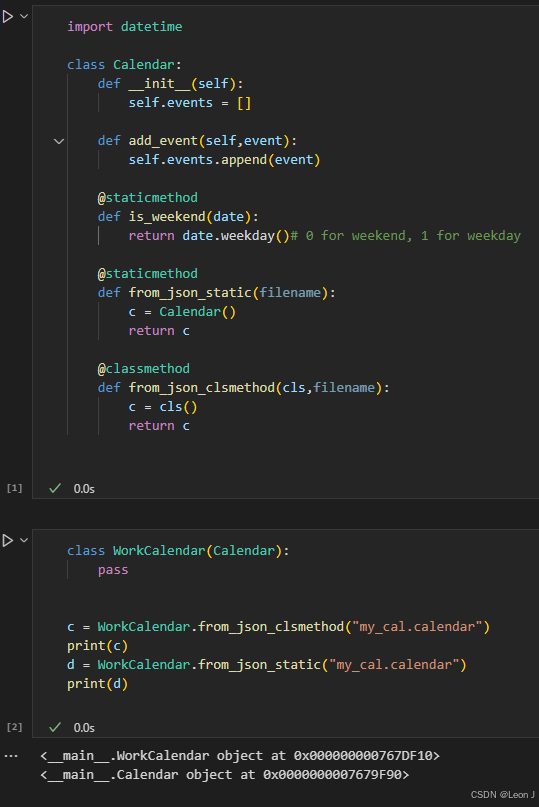Click 'self.events = []' line
Image resolution: width=539 pixels, height=807 pixels.
point(190,103)
